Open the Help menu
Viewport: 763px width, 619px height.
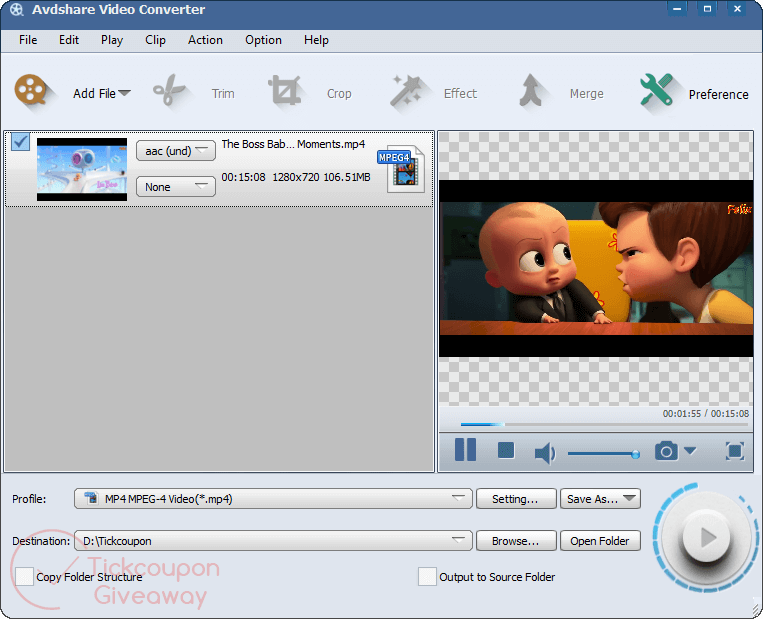(316, 40)
